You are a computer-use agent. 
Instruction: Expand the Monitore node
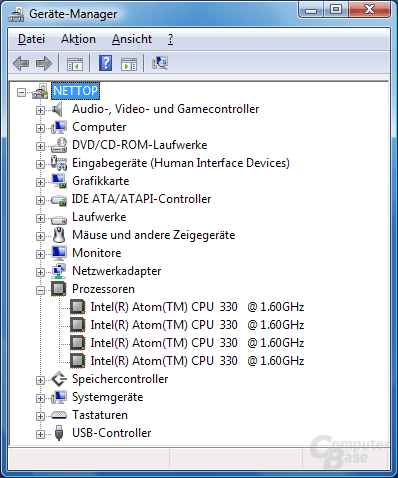pos(40,254)
